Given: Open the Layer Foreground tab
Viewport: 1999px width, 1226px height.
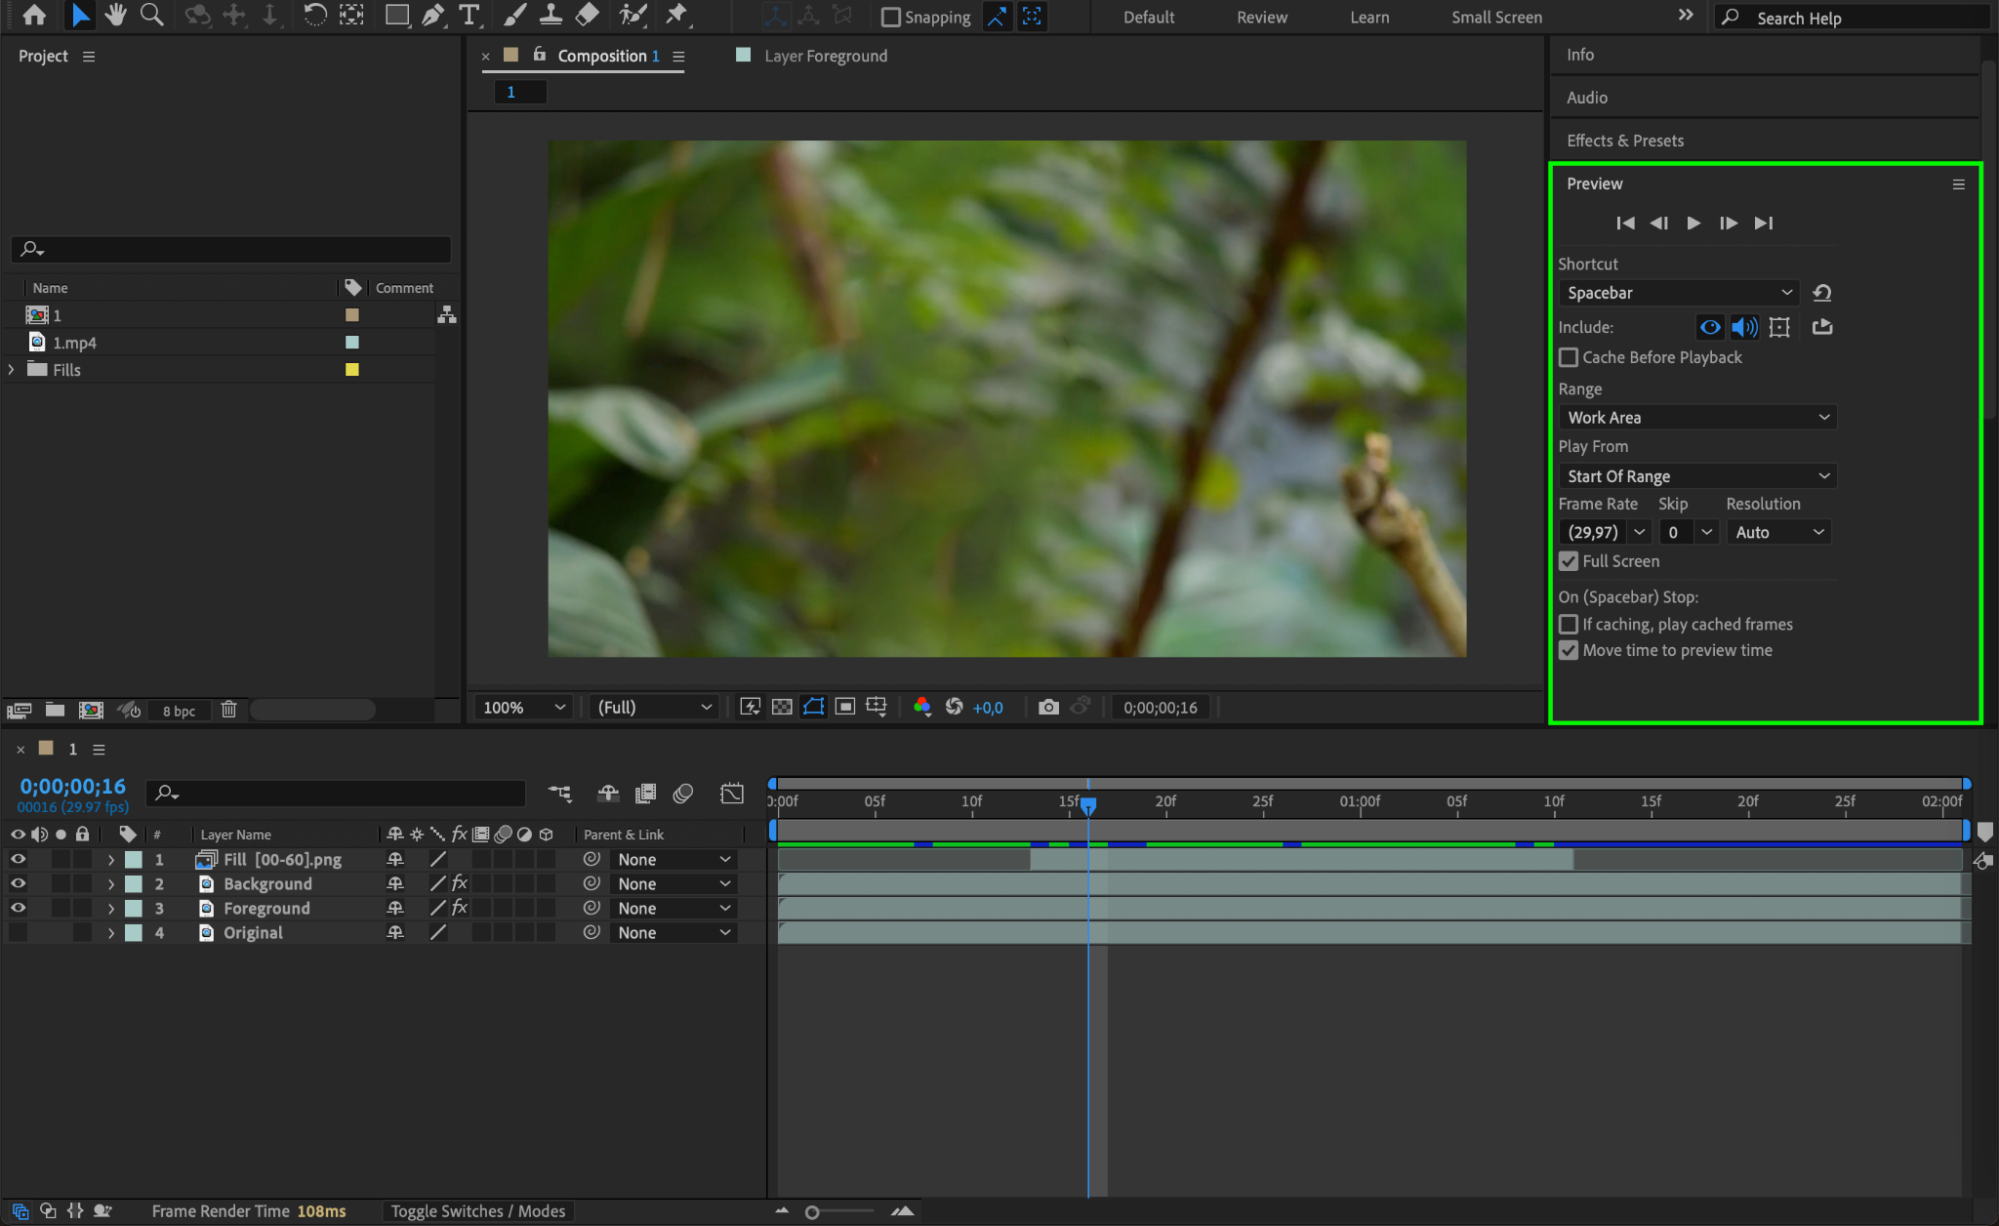Looking at the screenshot, I should [824, 56].
